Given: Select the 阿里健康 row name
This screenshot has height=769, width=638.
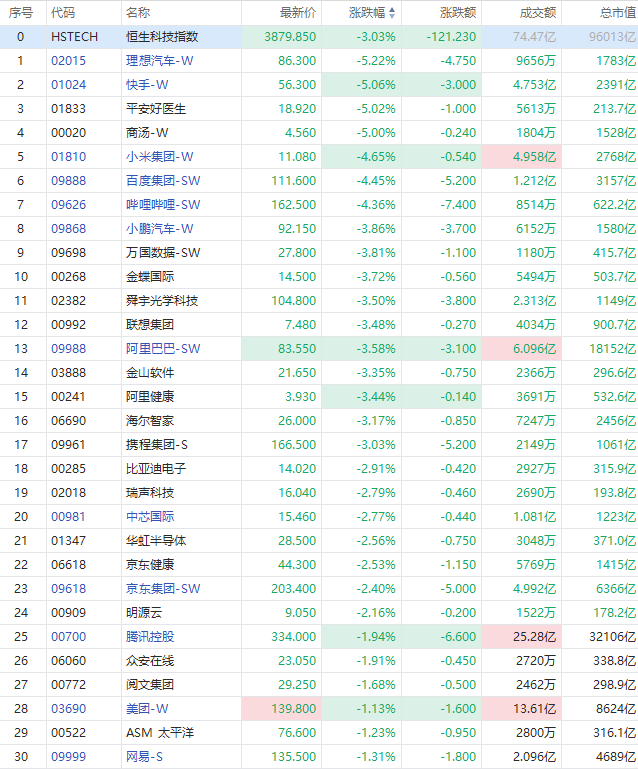Looking at the screenshot, I should pyautogui.click(x=150, y=397).
